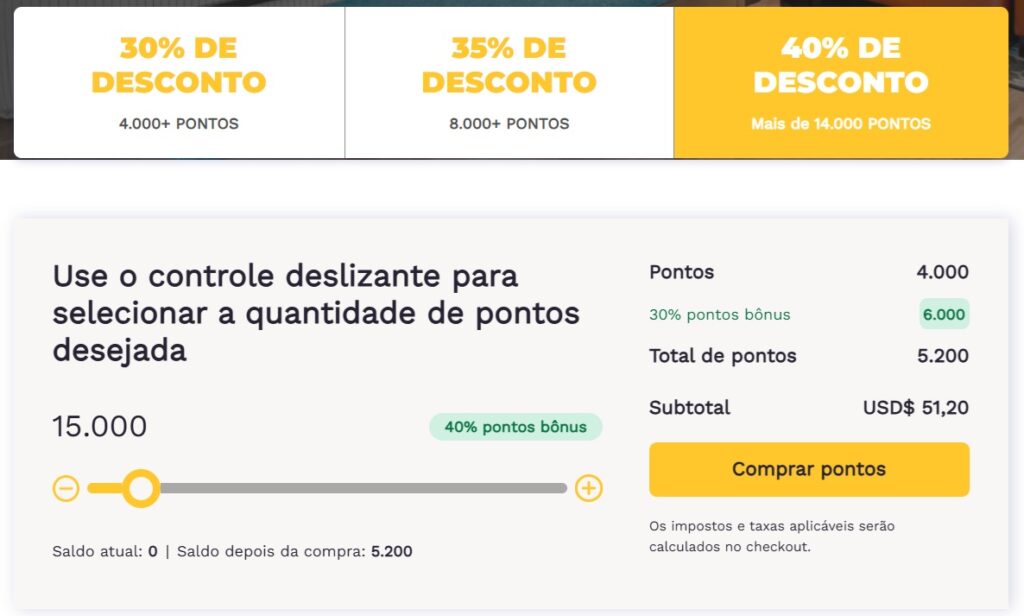Select the 30% de desconto tier

pyautogui.click(x=179, y=82)
